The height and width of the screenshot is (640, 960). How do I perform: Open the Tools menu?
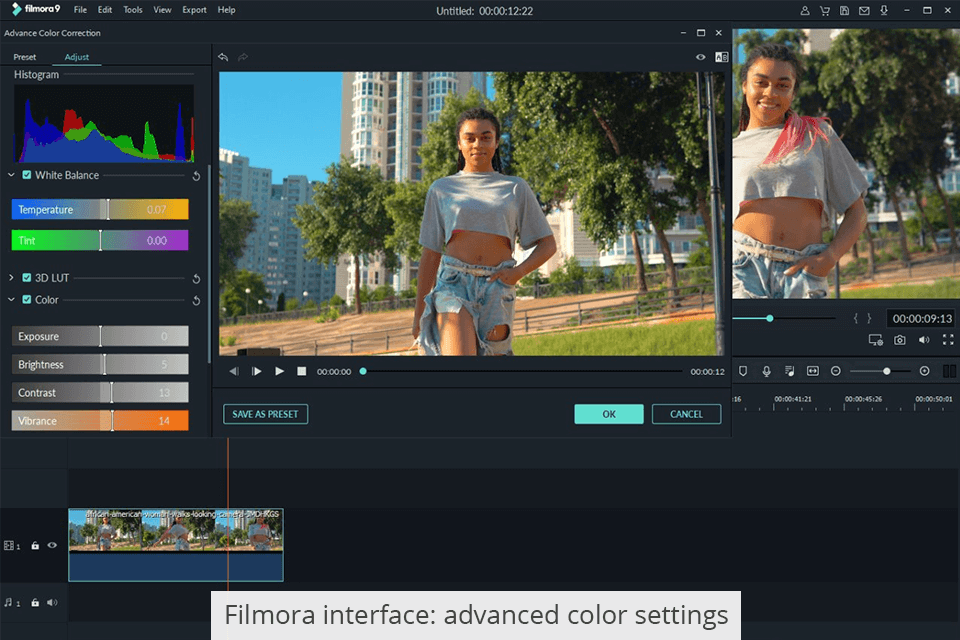(132, 10)
